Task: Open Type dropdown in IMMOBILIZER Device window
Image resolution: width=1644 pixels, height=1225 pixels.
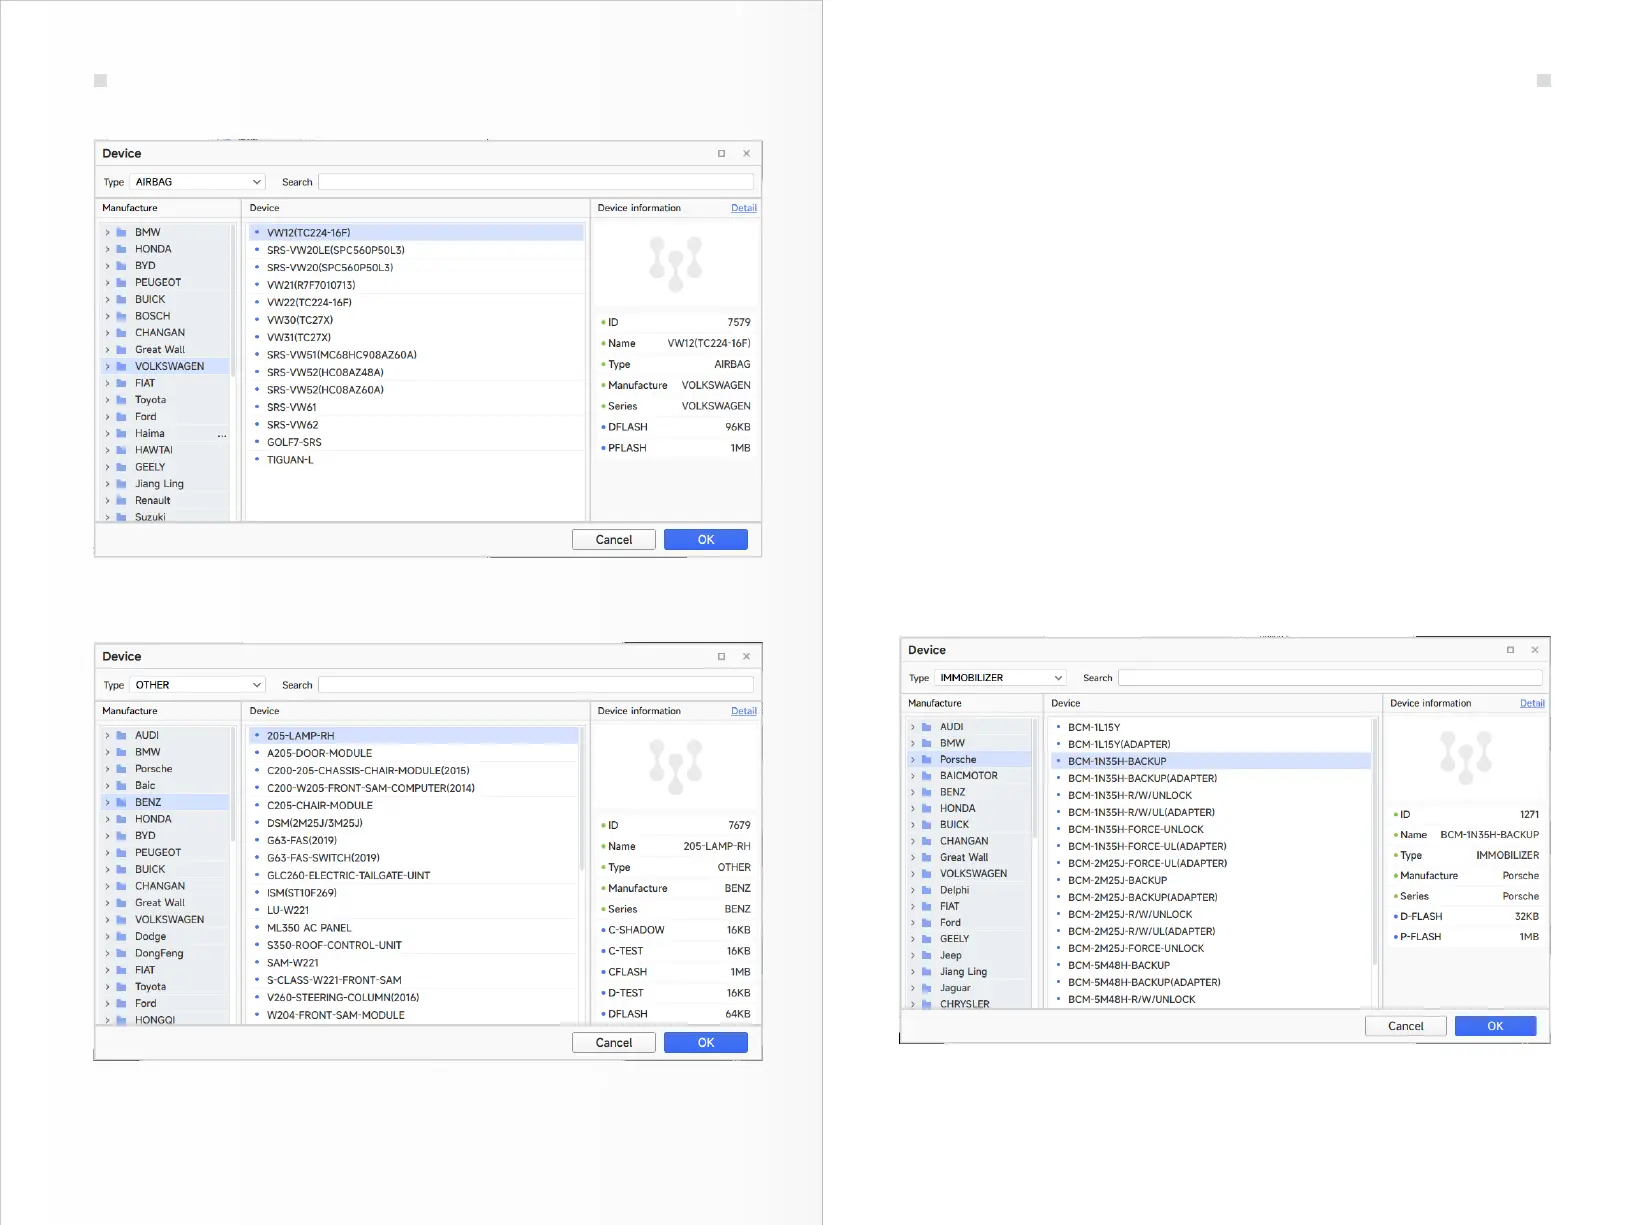Action: pos(1001,678)
